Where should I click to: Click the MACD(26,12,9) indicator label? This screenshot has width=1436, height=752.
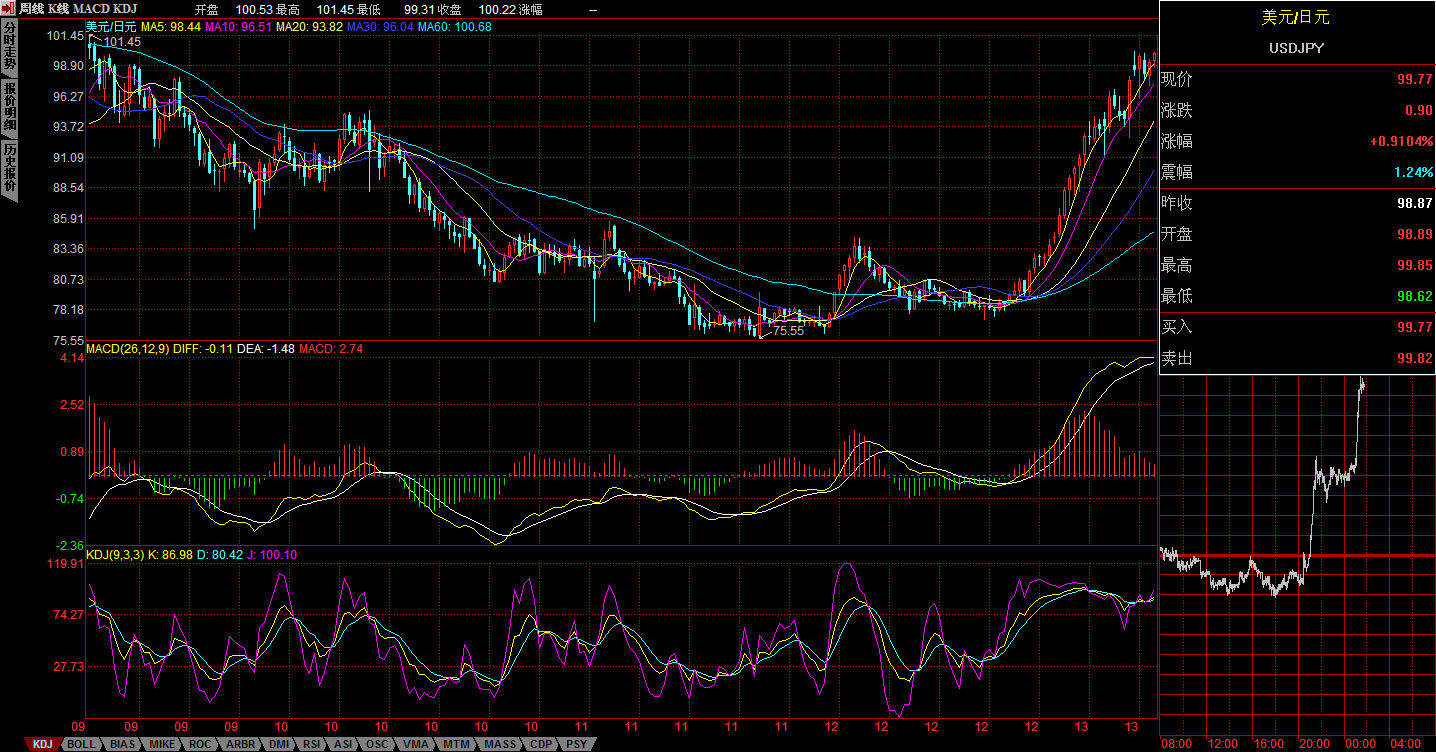[128, 349]
